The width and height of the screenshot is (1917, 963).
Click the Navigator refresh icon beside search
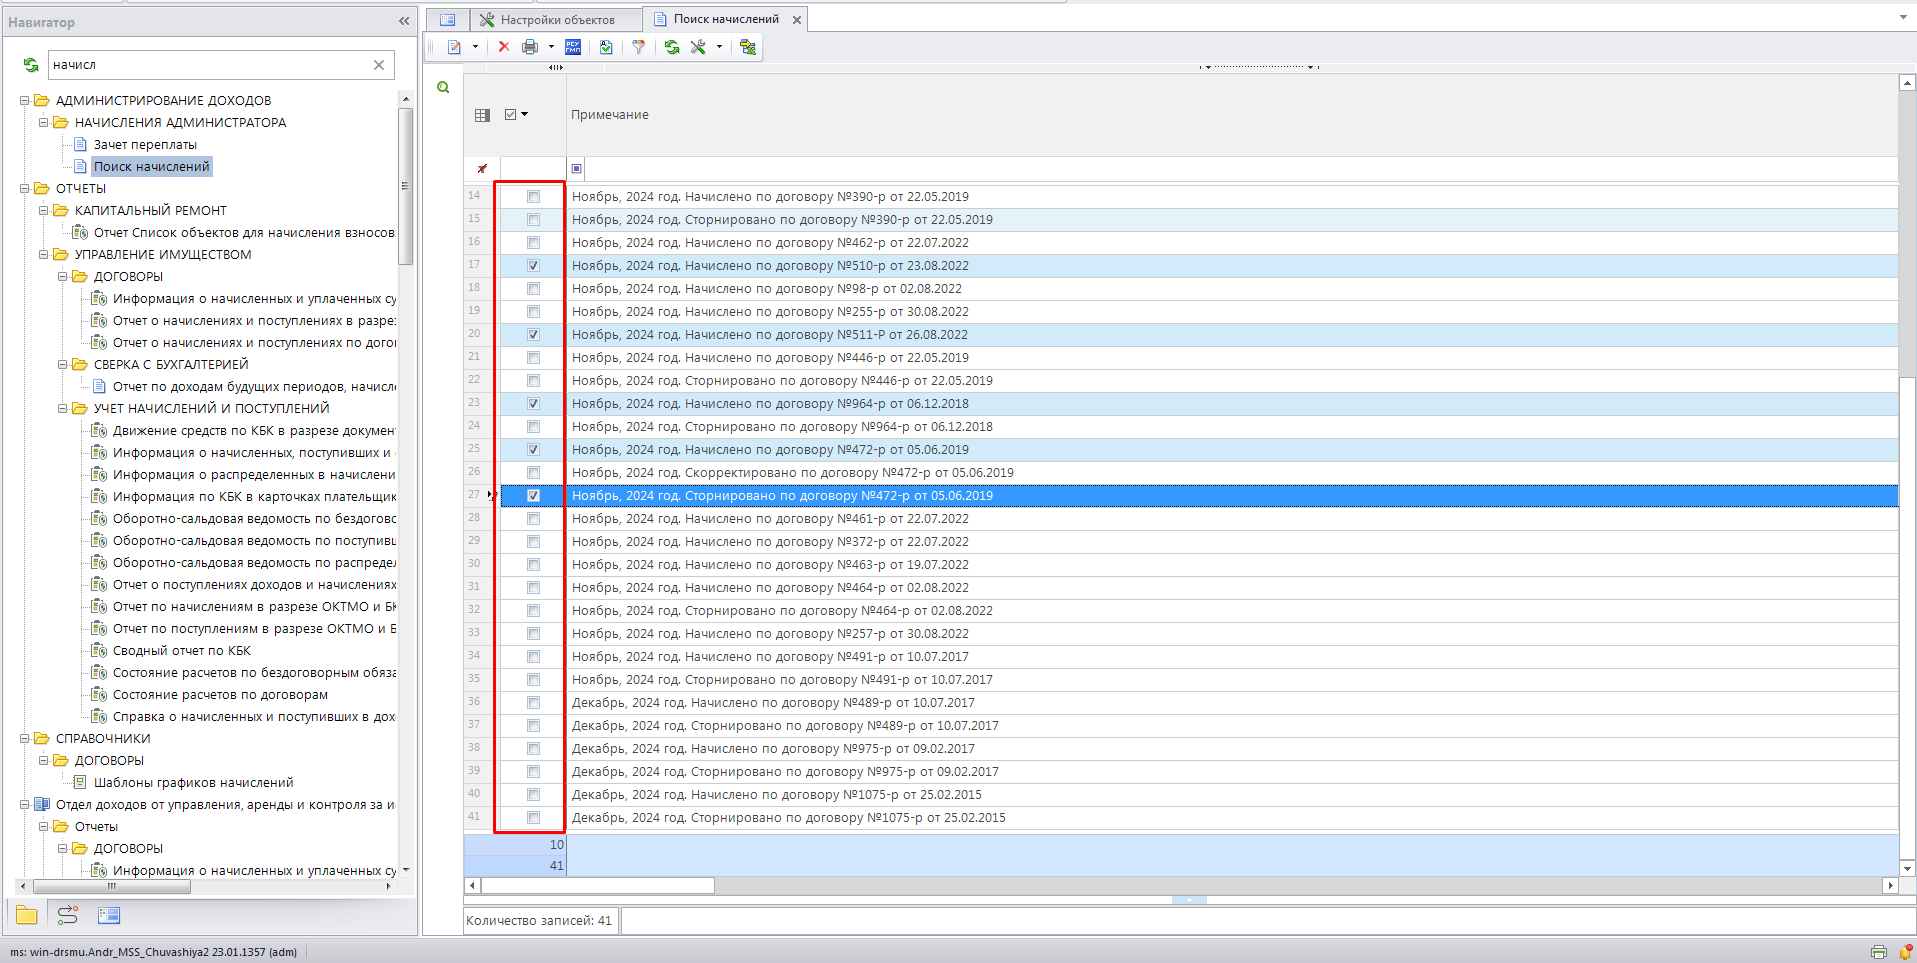tap(31, 65)
